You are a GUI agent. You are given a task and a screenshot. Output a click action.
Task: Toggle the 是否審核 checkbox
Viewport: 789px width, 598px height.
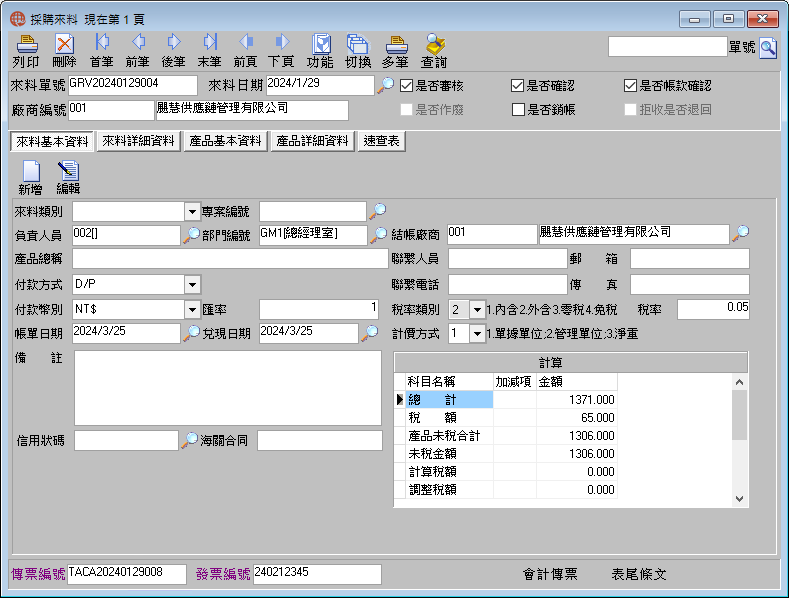coord(407,86)
